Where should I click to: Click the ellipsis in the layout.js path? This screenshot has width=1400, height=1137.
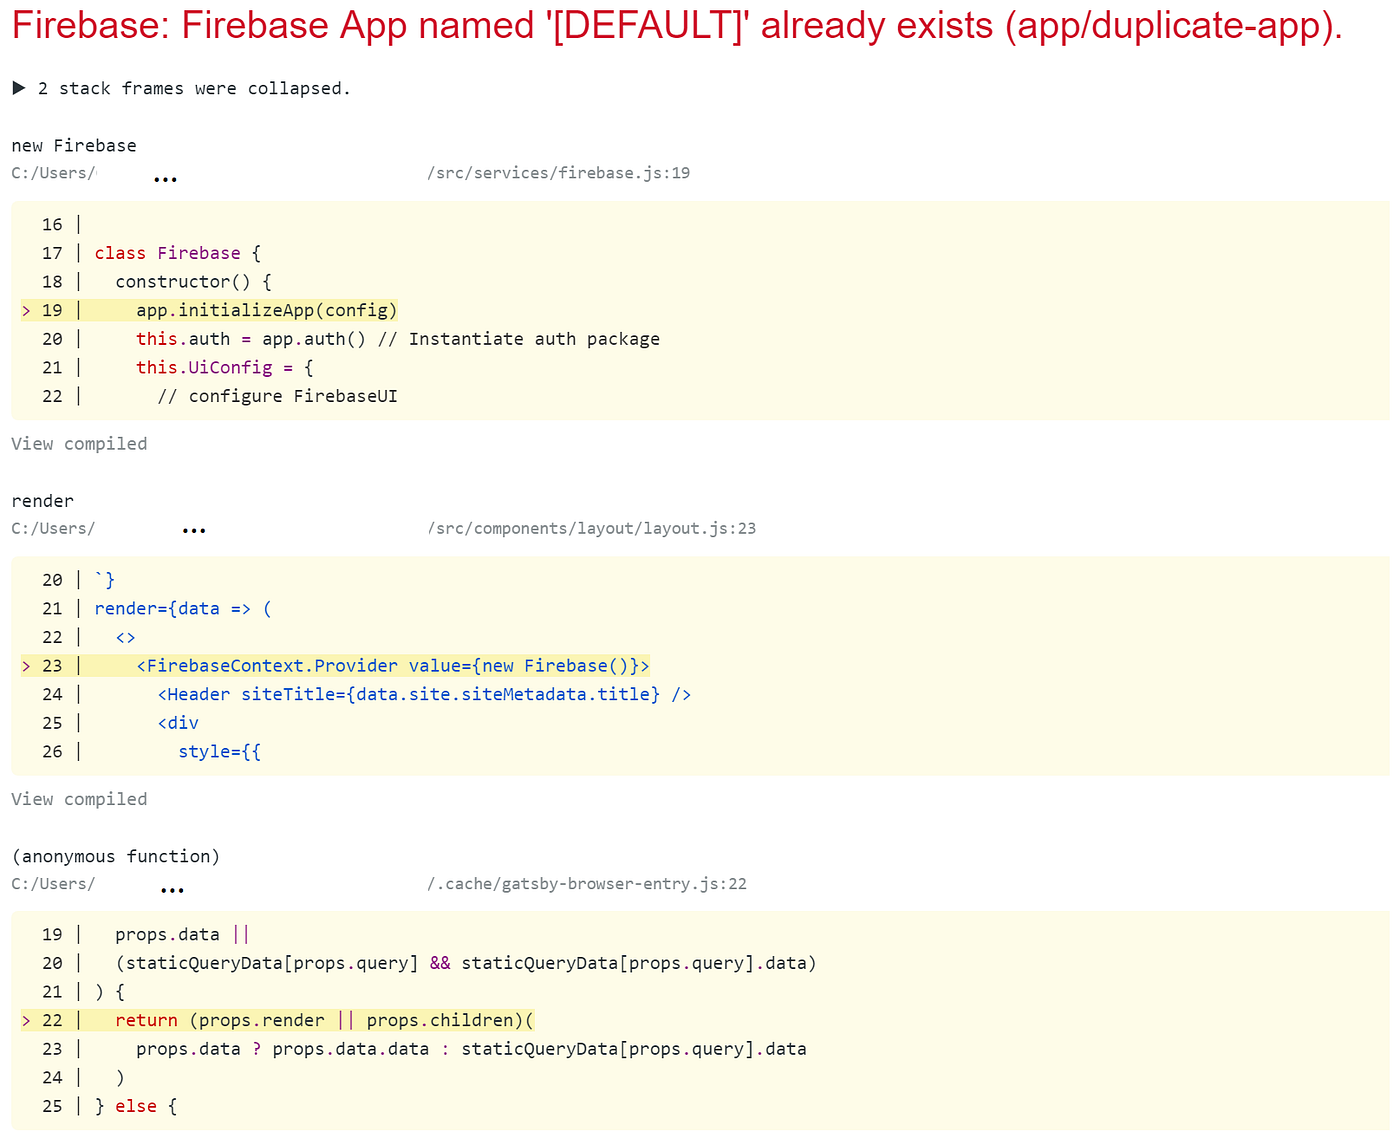[x=194, y=530]
